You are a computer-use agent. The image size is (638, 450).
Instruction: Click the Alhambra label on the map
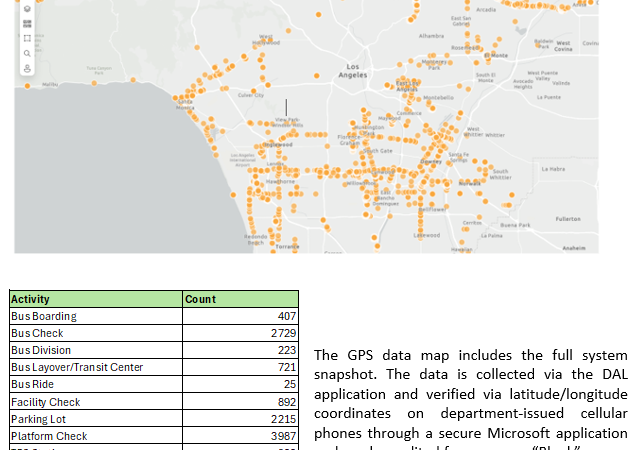click(x=431, y=35)
